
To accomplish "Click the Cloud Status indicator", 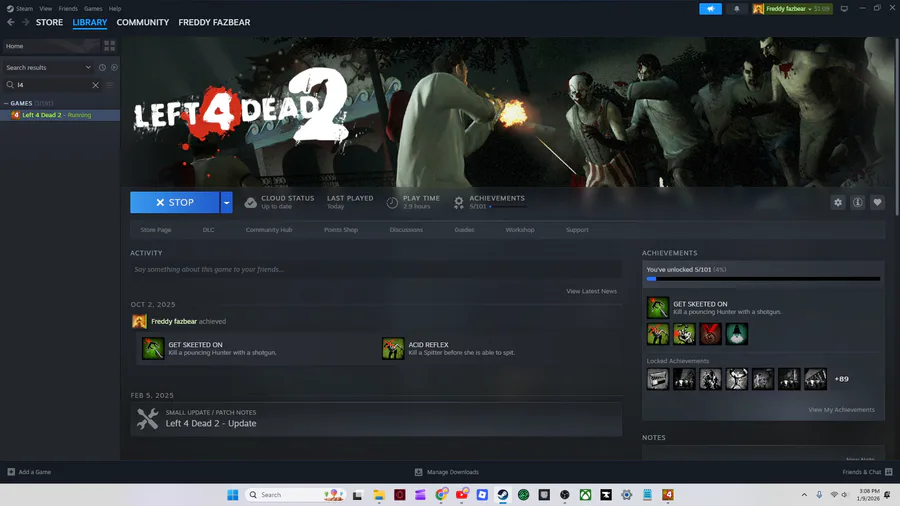I will (x=280, y=203).
